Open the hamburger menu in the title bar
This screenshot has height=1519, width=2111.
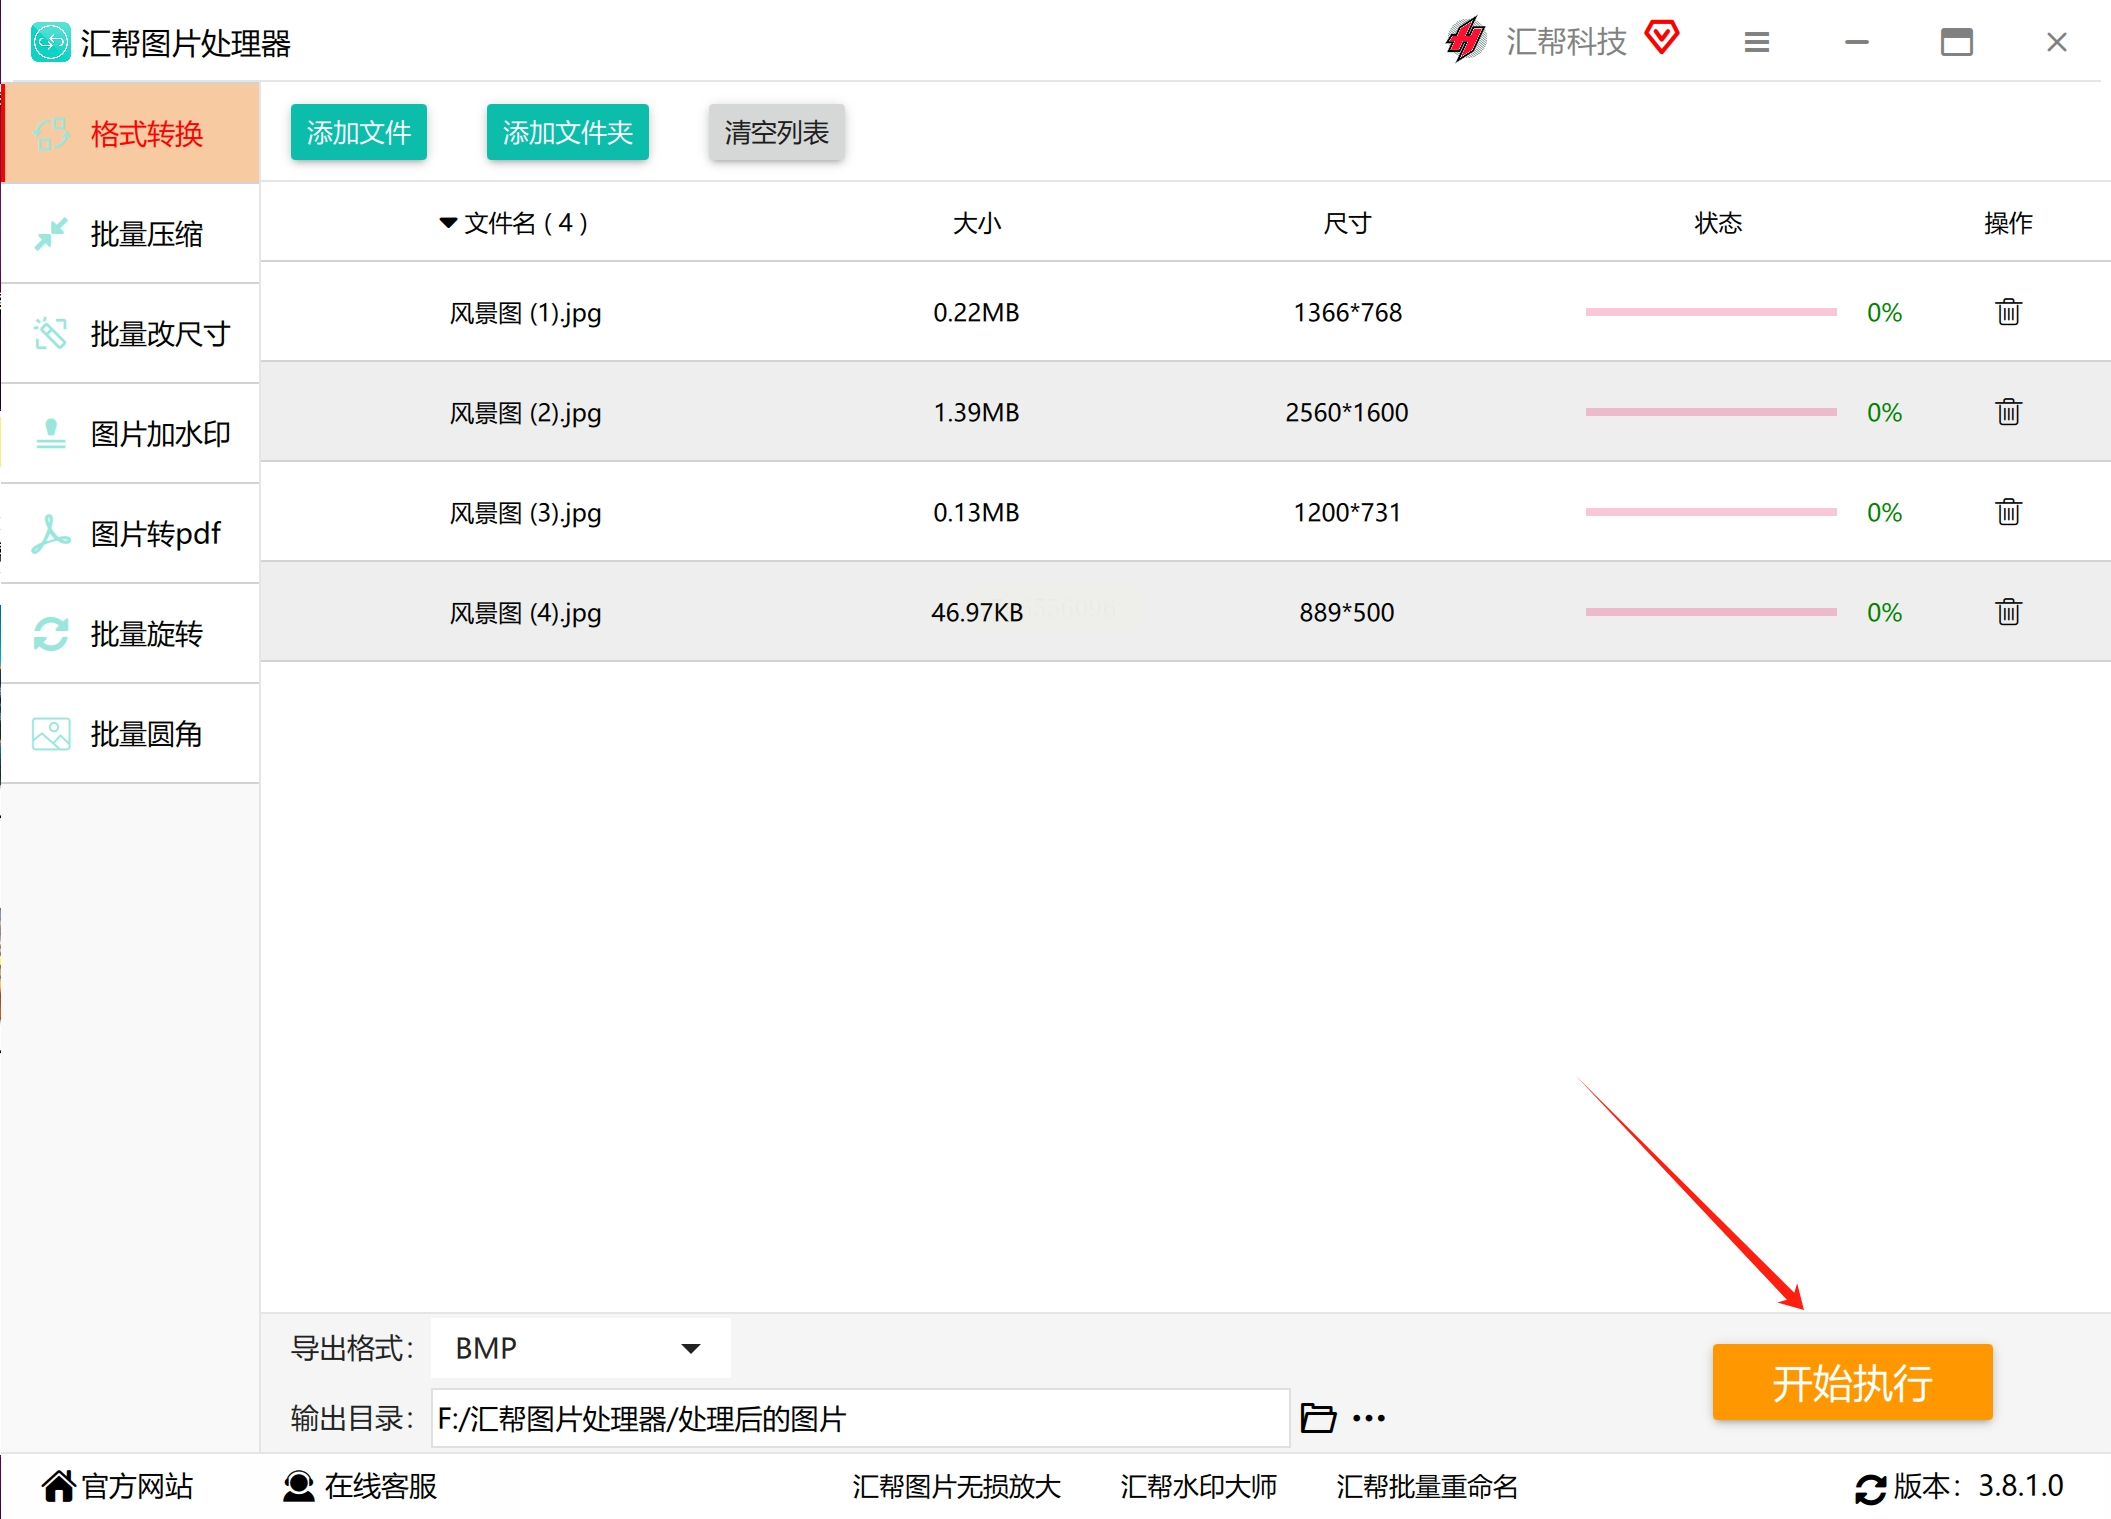(1756, 42)
